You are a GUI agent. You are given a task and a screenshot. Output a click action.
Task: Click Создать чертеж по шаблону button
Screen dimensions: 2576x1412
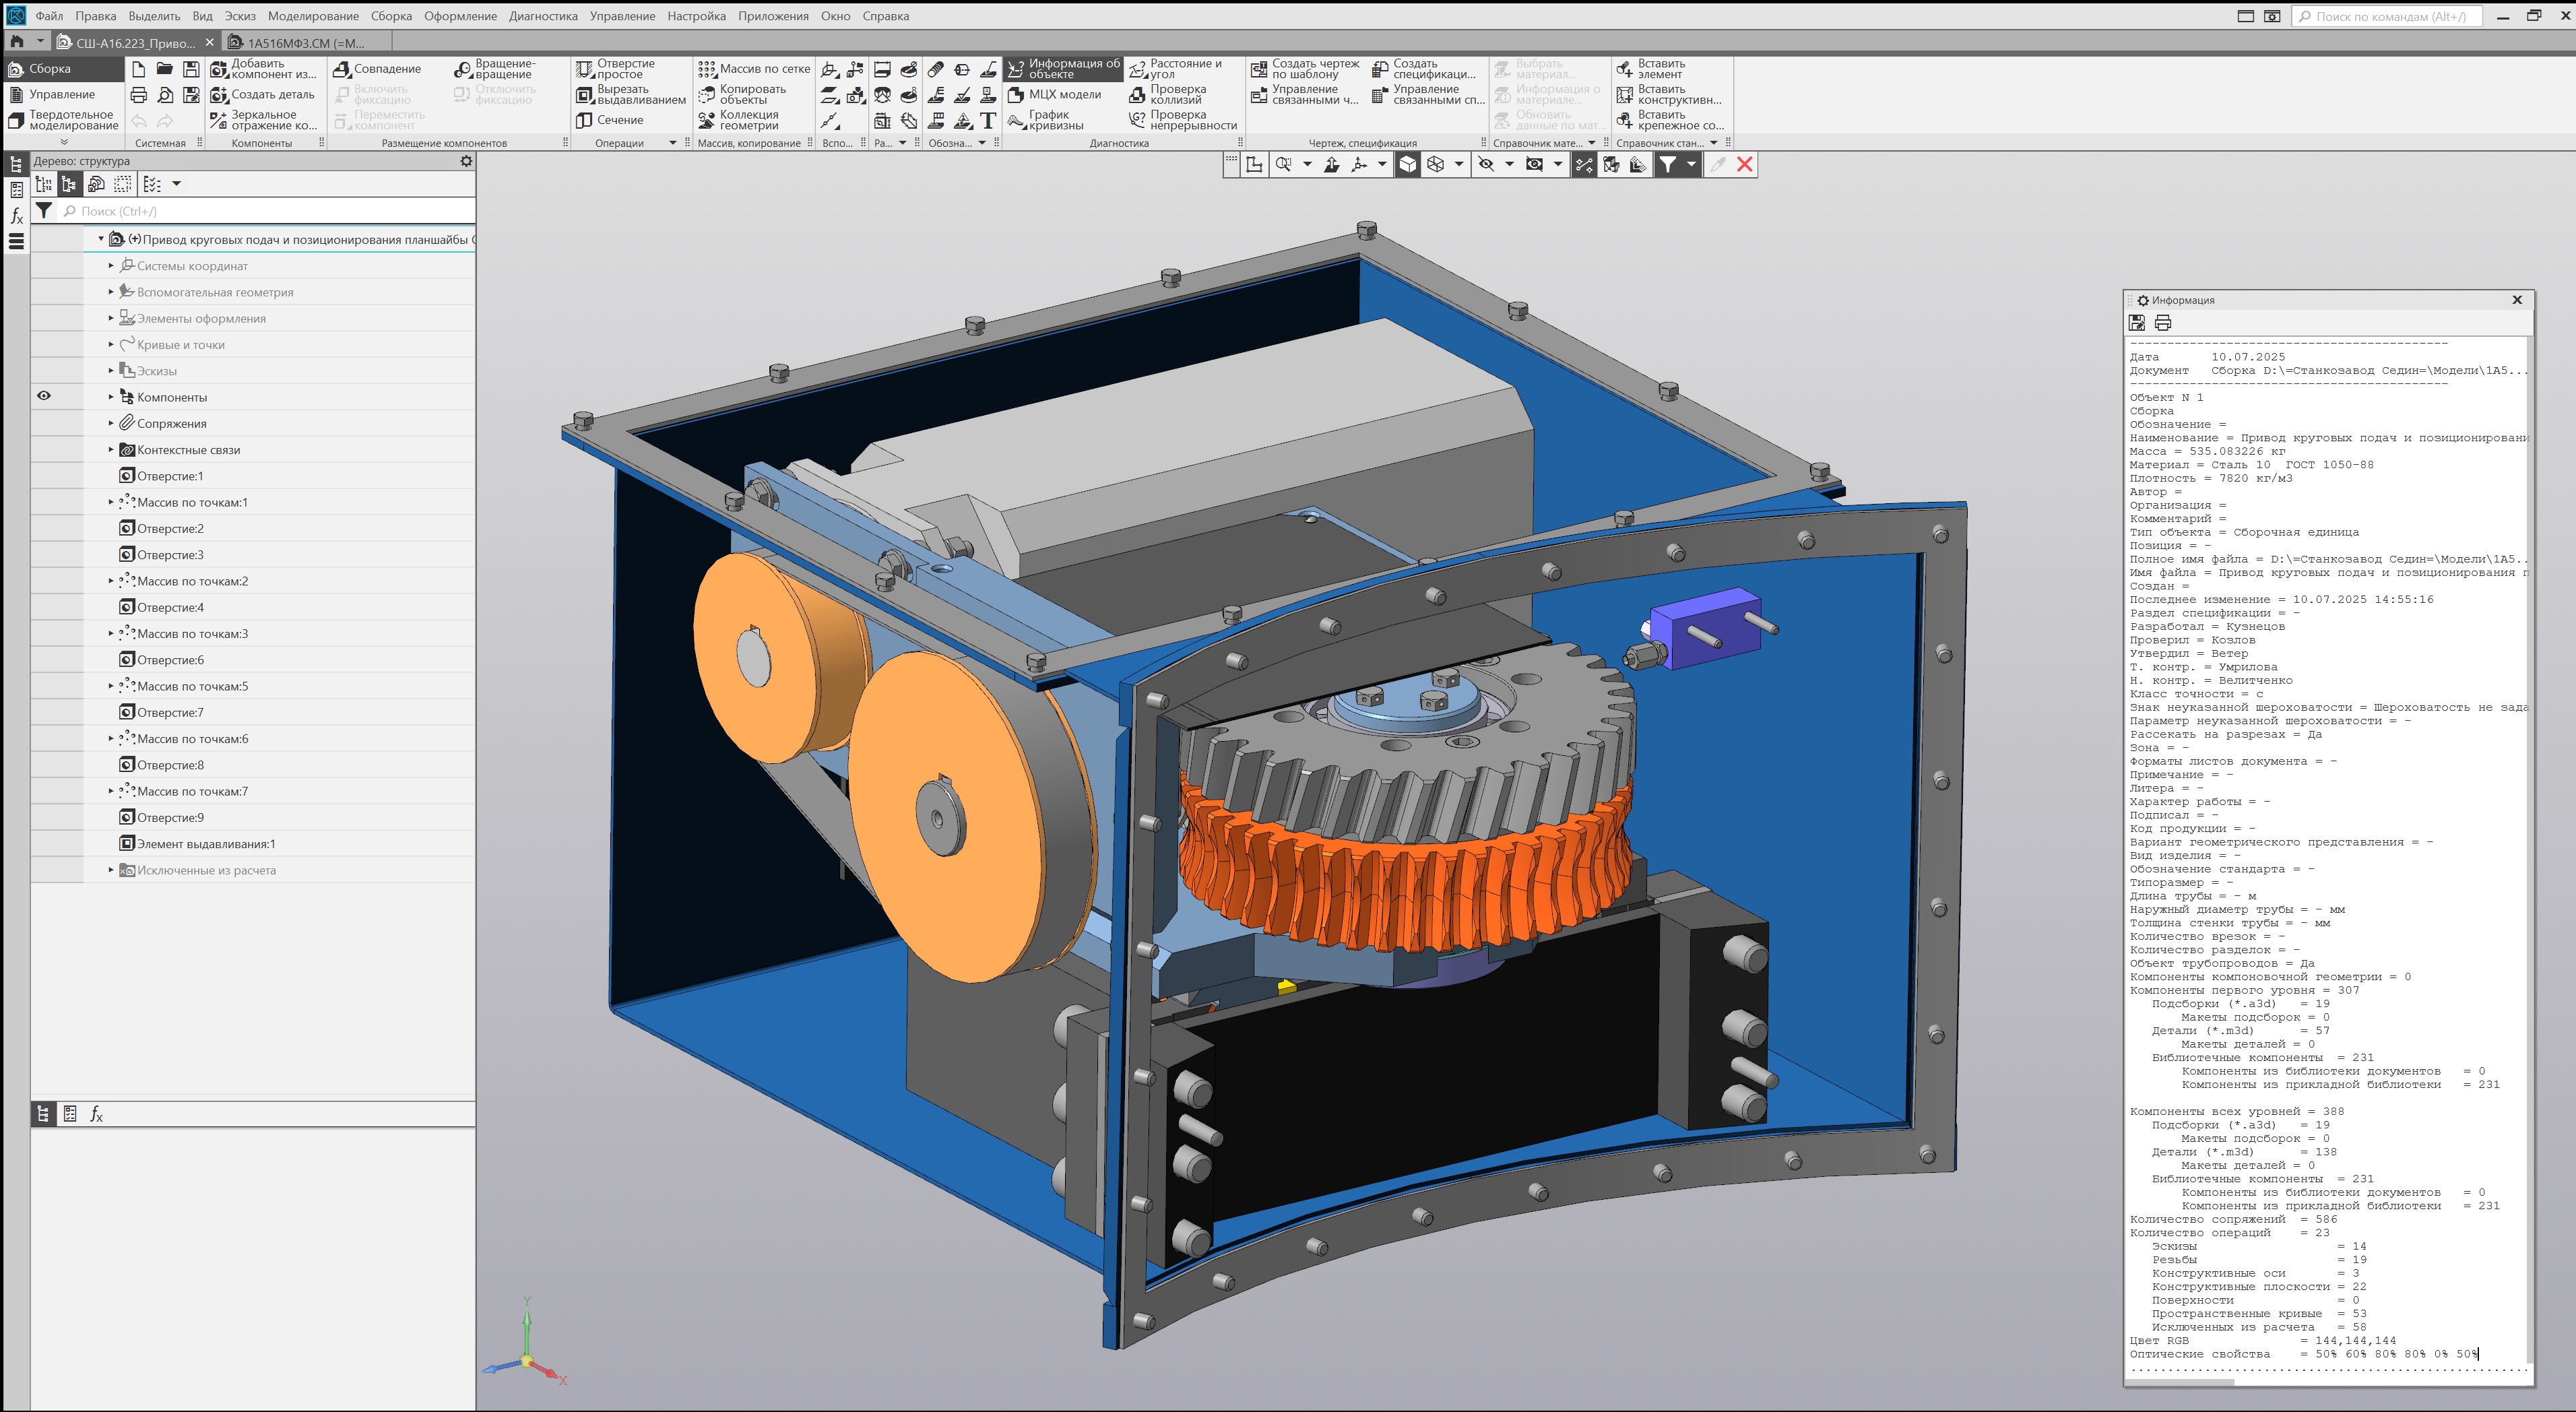1305,68
